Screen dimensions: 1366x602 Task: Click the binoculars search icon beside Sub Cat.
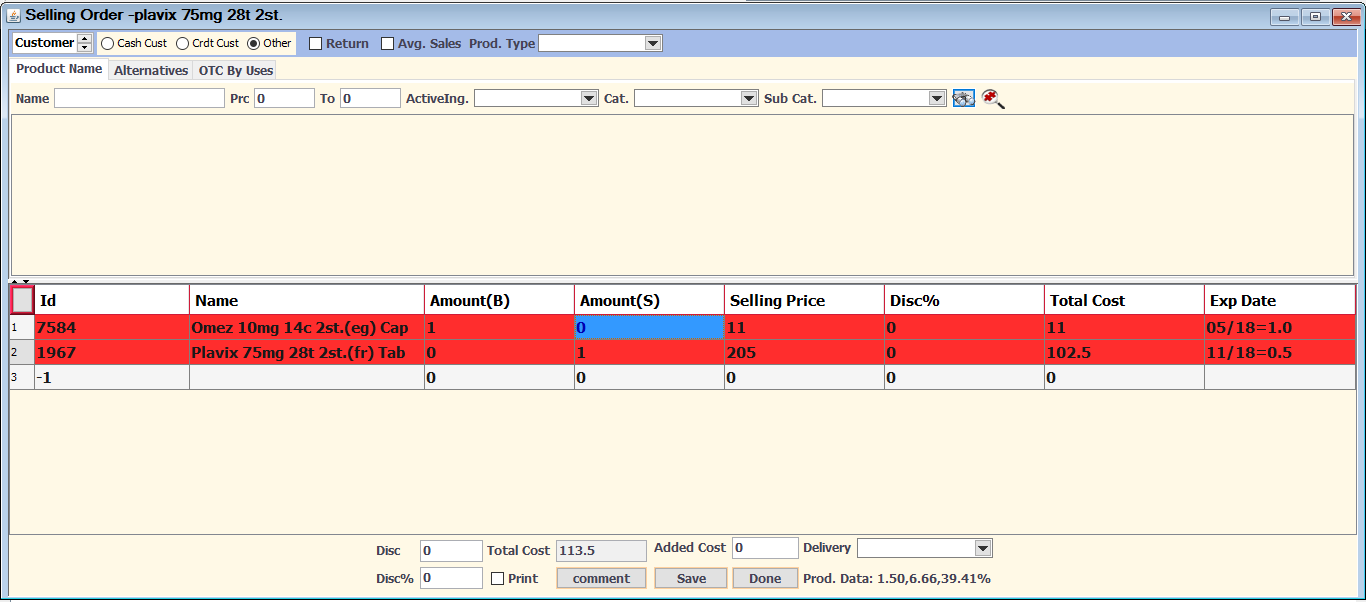(x=963, y=98)
